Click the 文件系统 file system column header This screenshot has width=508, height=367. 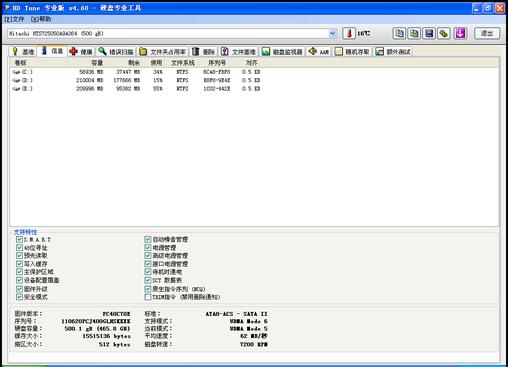pos(183,63)
